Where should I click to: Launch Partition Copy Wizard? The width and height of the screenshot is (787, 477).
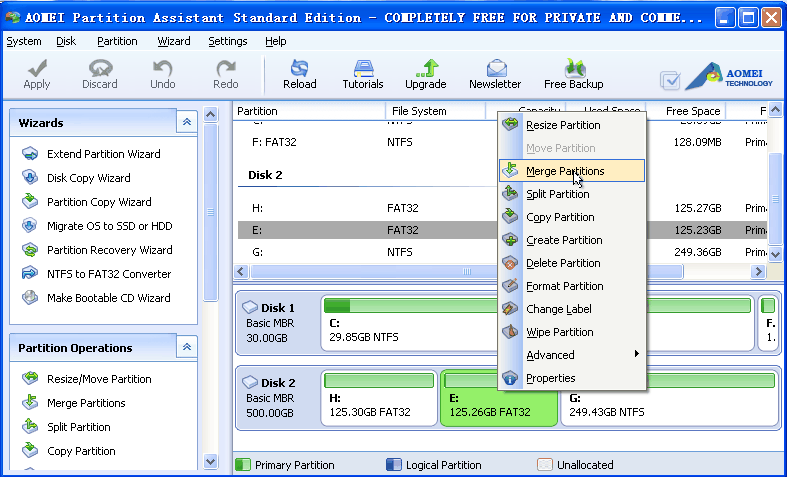(99, 202)
